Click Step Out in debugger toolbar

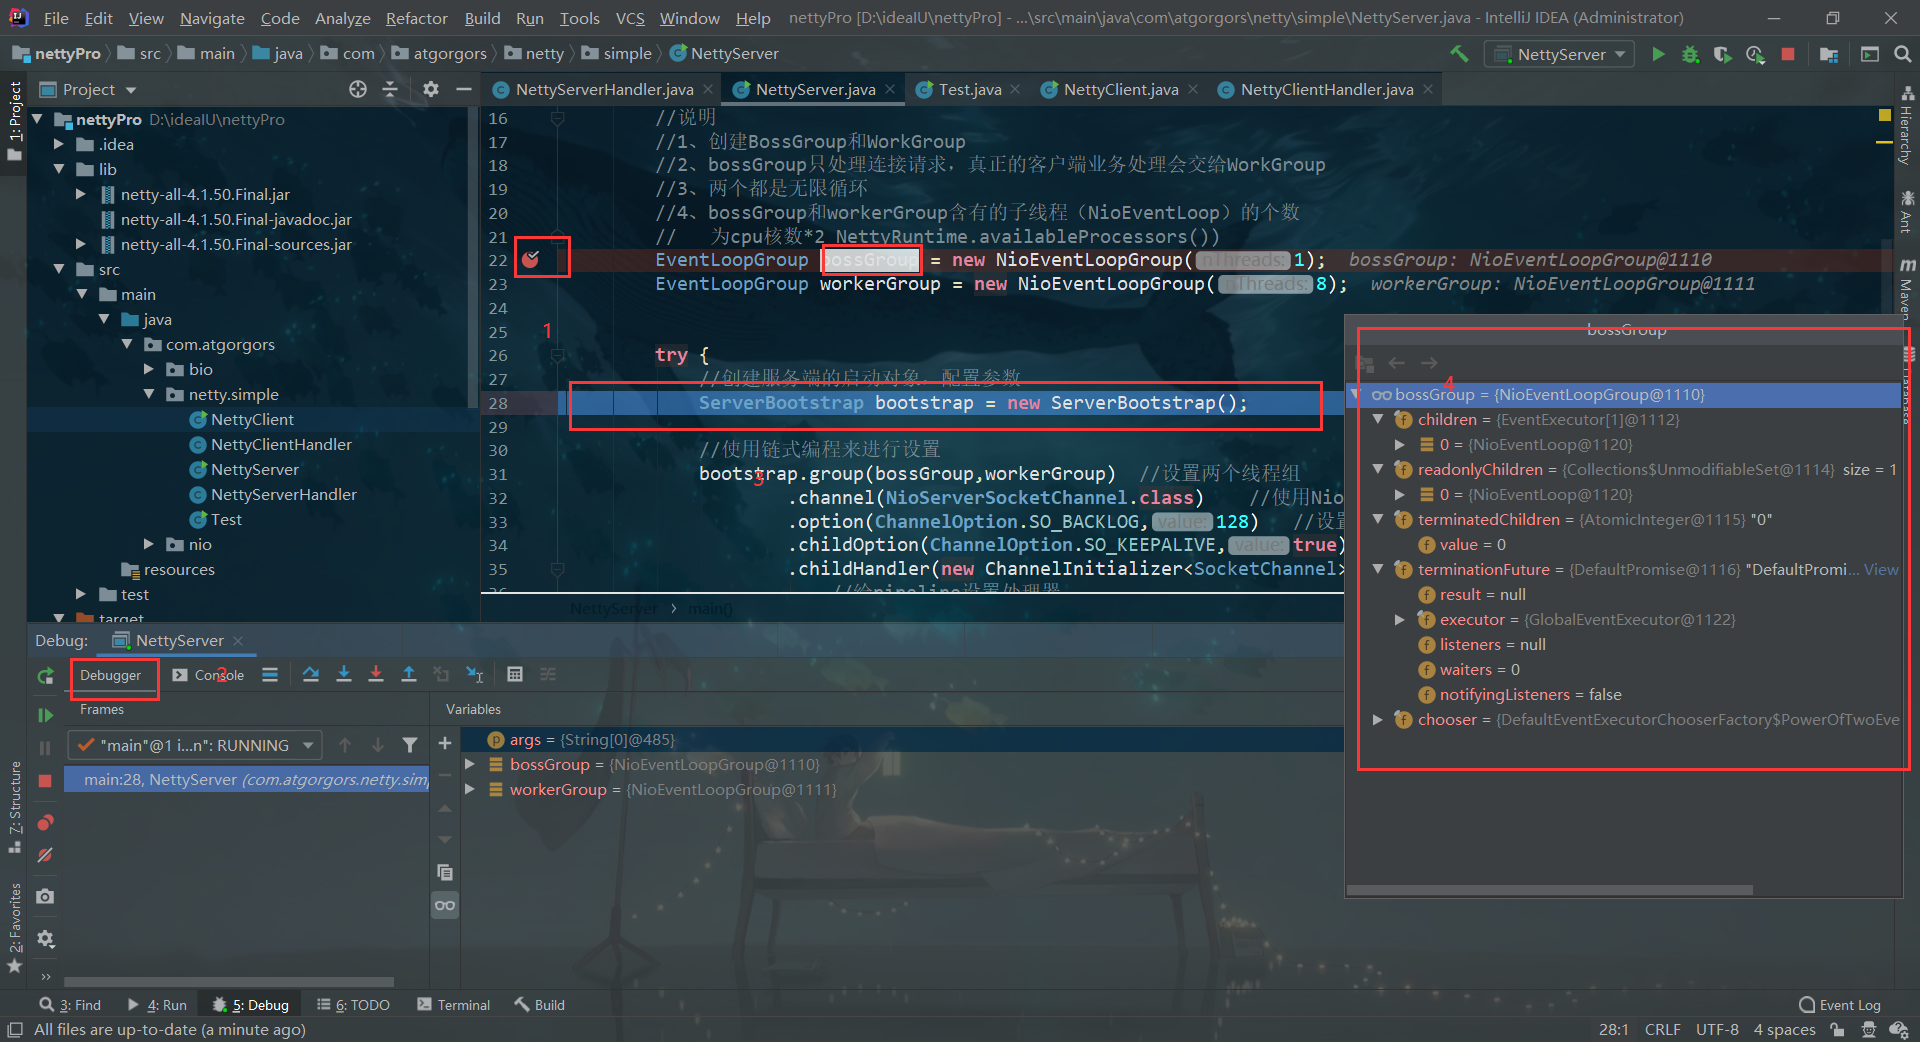click(409, 674)
